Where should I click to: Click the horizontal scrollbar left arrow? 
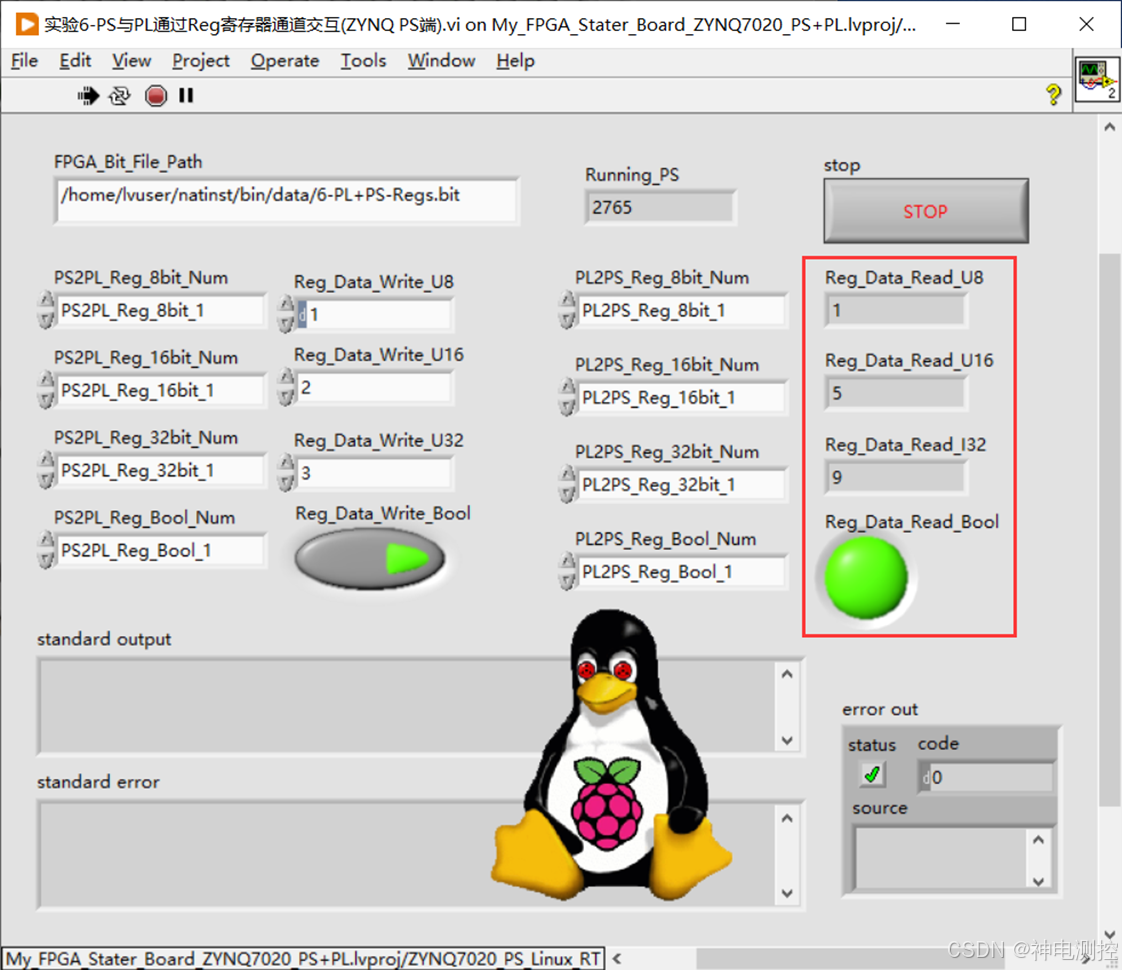pos(617,958)
